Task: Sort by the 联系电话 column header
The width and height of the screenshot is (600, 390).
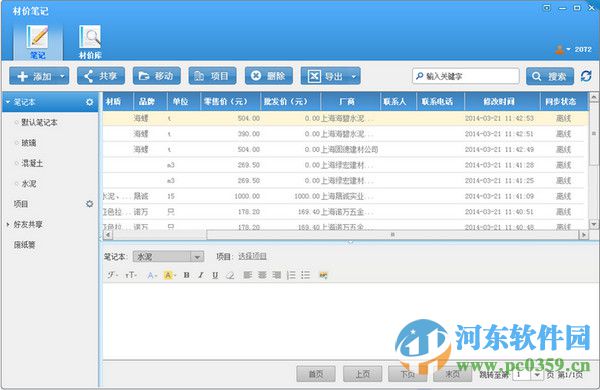Action: tap(440, 101)
